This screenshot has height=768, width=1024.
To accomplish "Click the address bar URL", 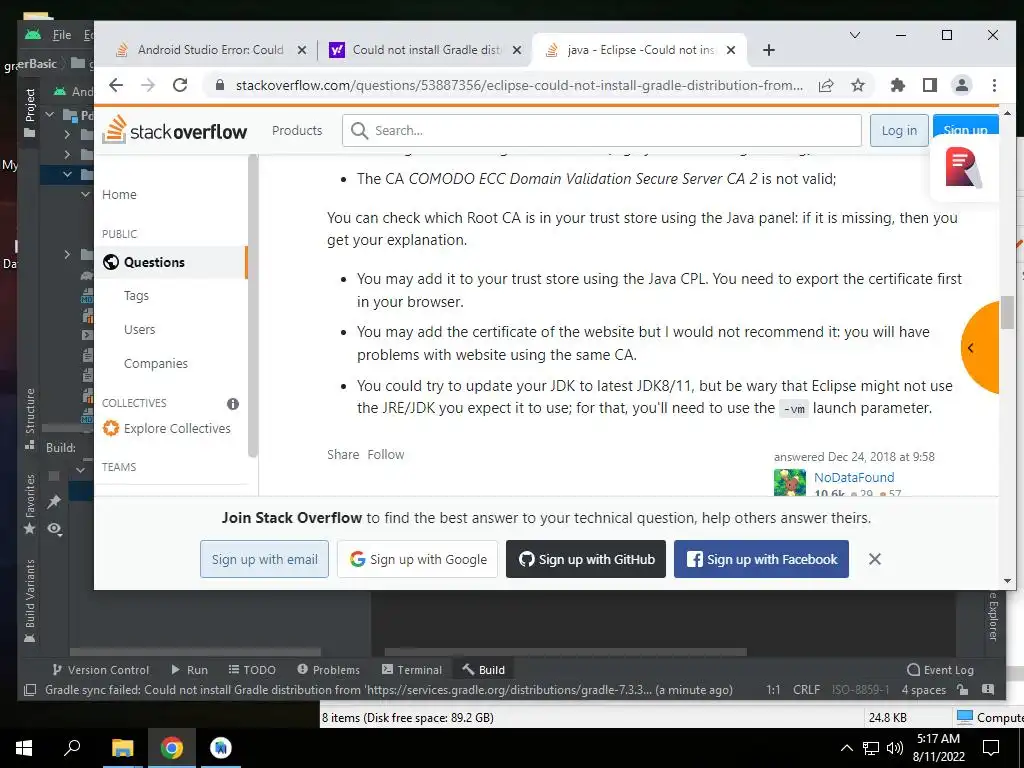I will (x=519, y=85).
